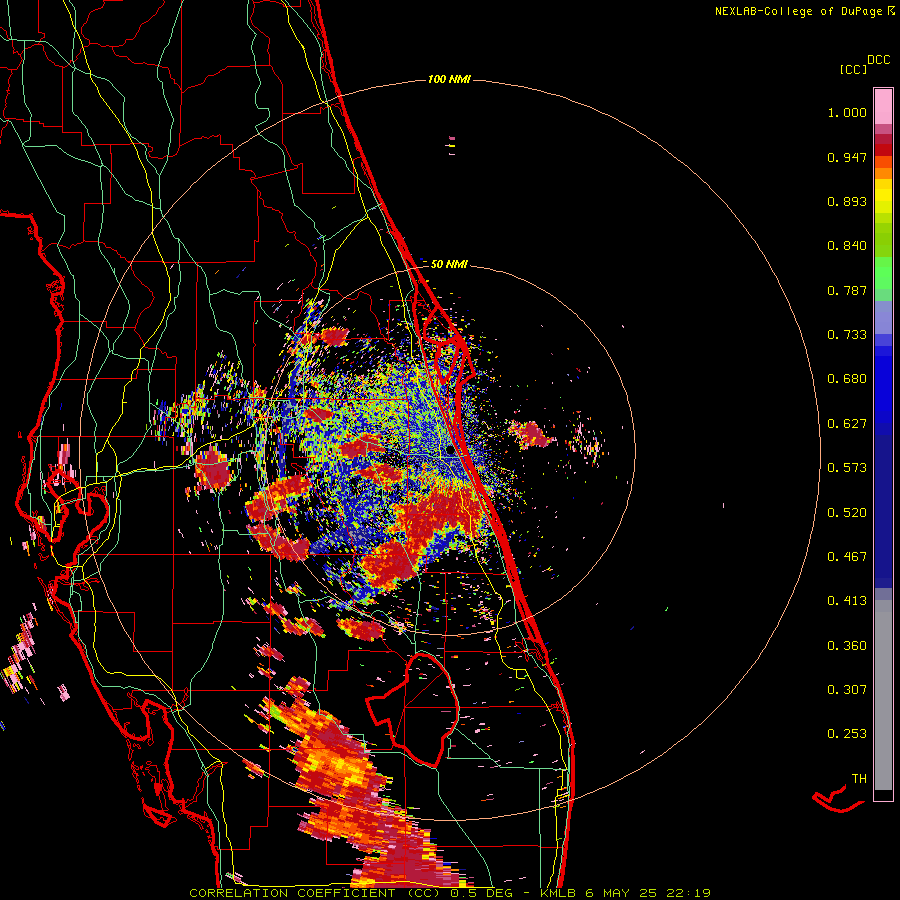Click the 0.733 legend value
Screen dimensions: 900x900
847,335
